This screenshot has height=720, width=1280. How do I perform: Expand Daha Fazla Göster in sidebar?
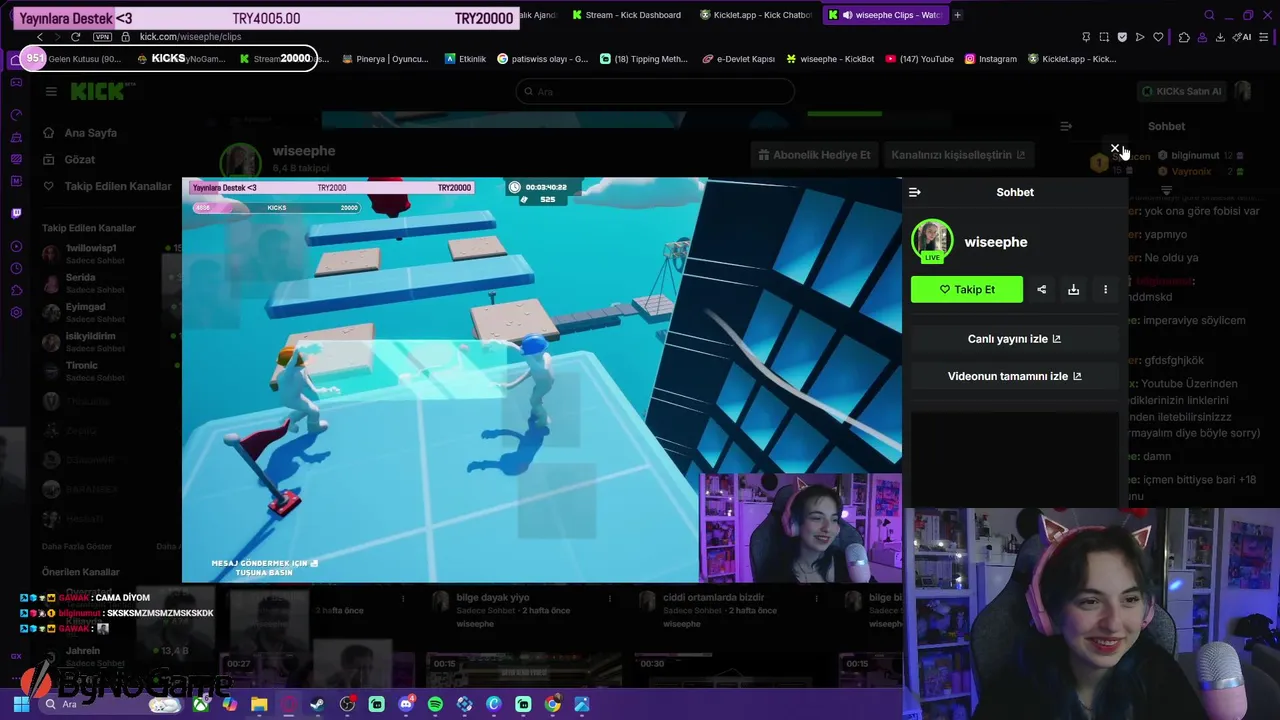click(77, 547)
